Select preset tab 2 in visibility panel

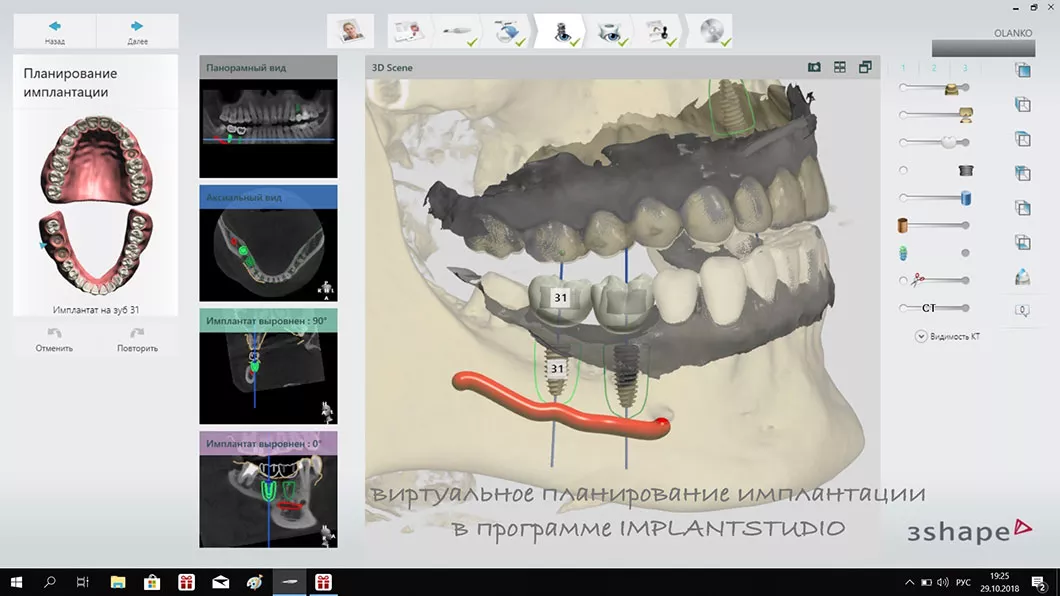pos(934,68)
